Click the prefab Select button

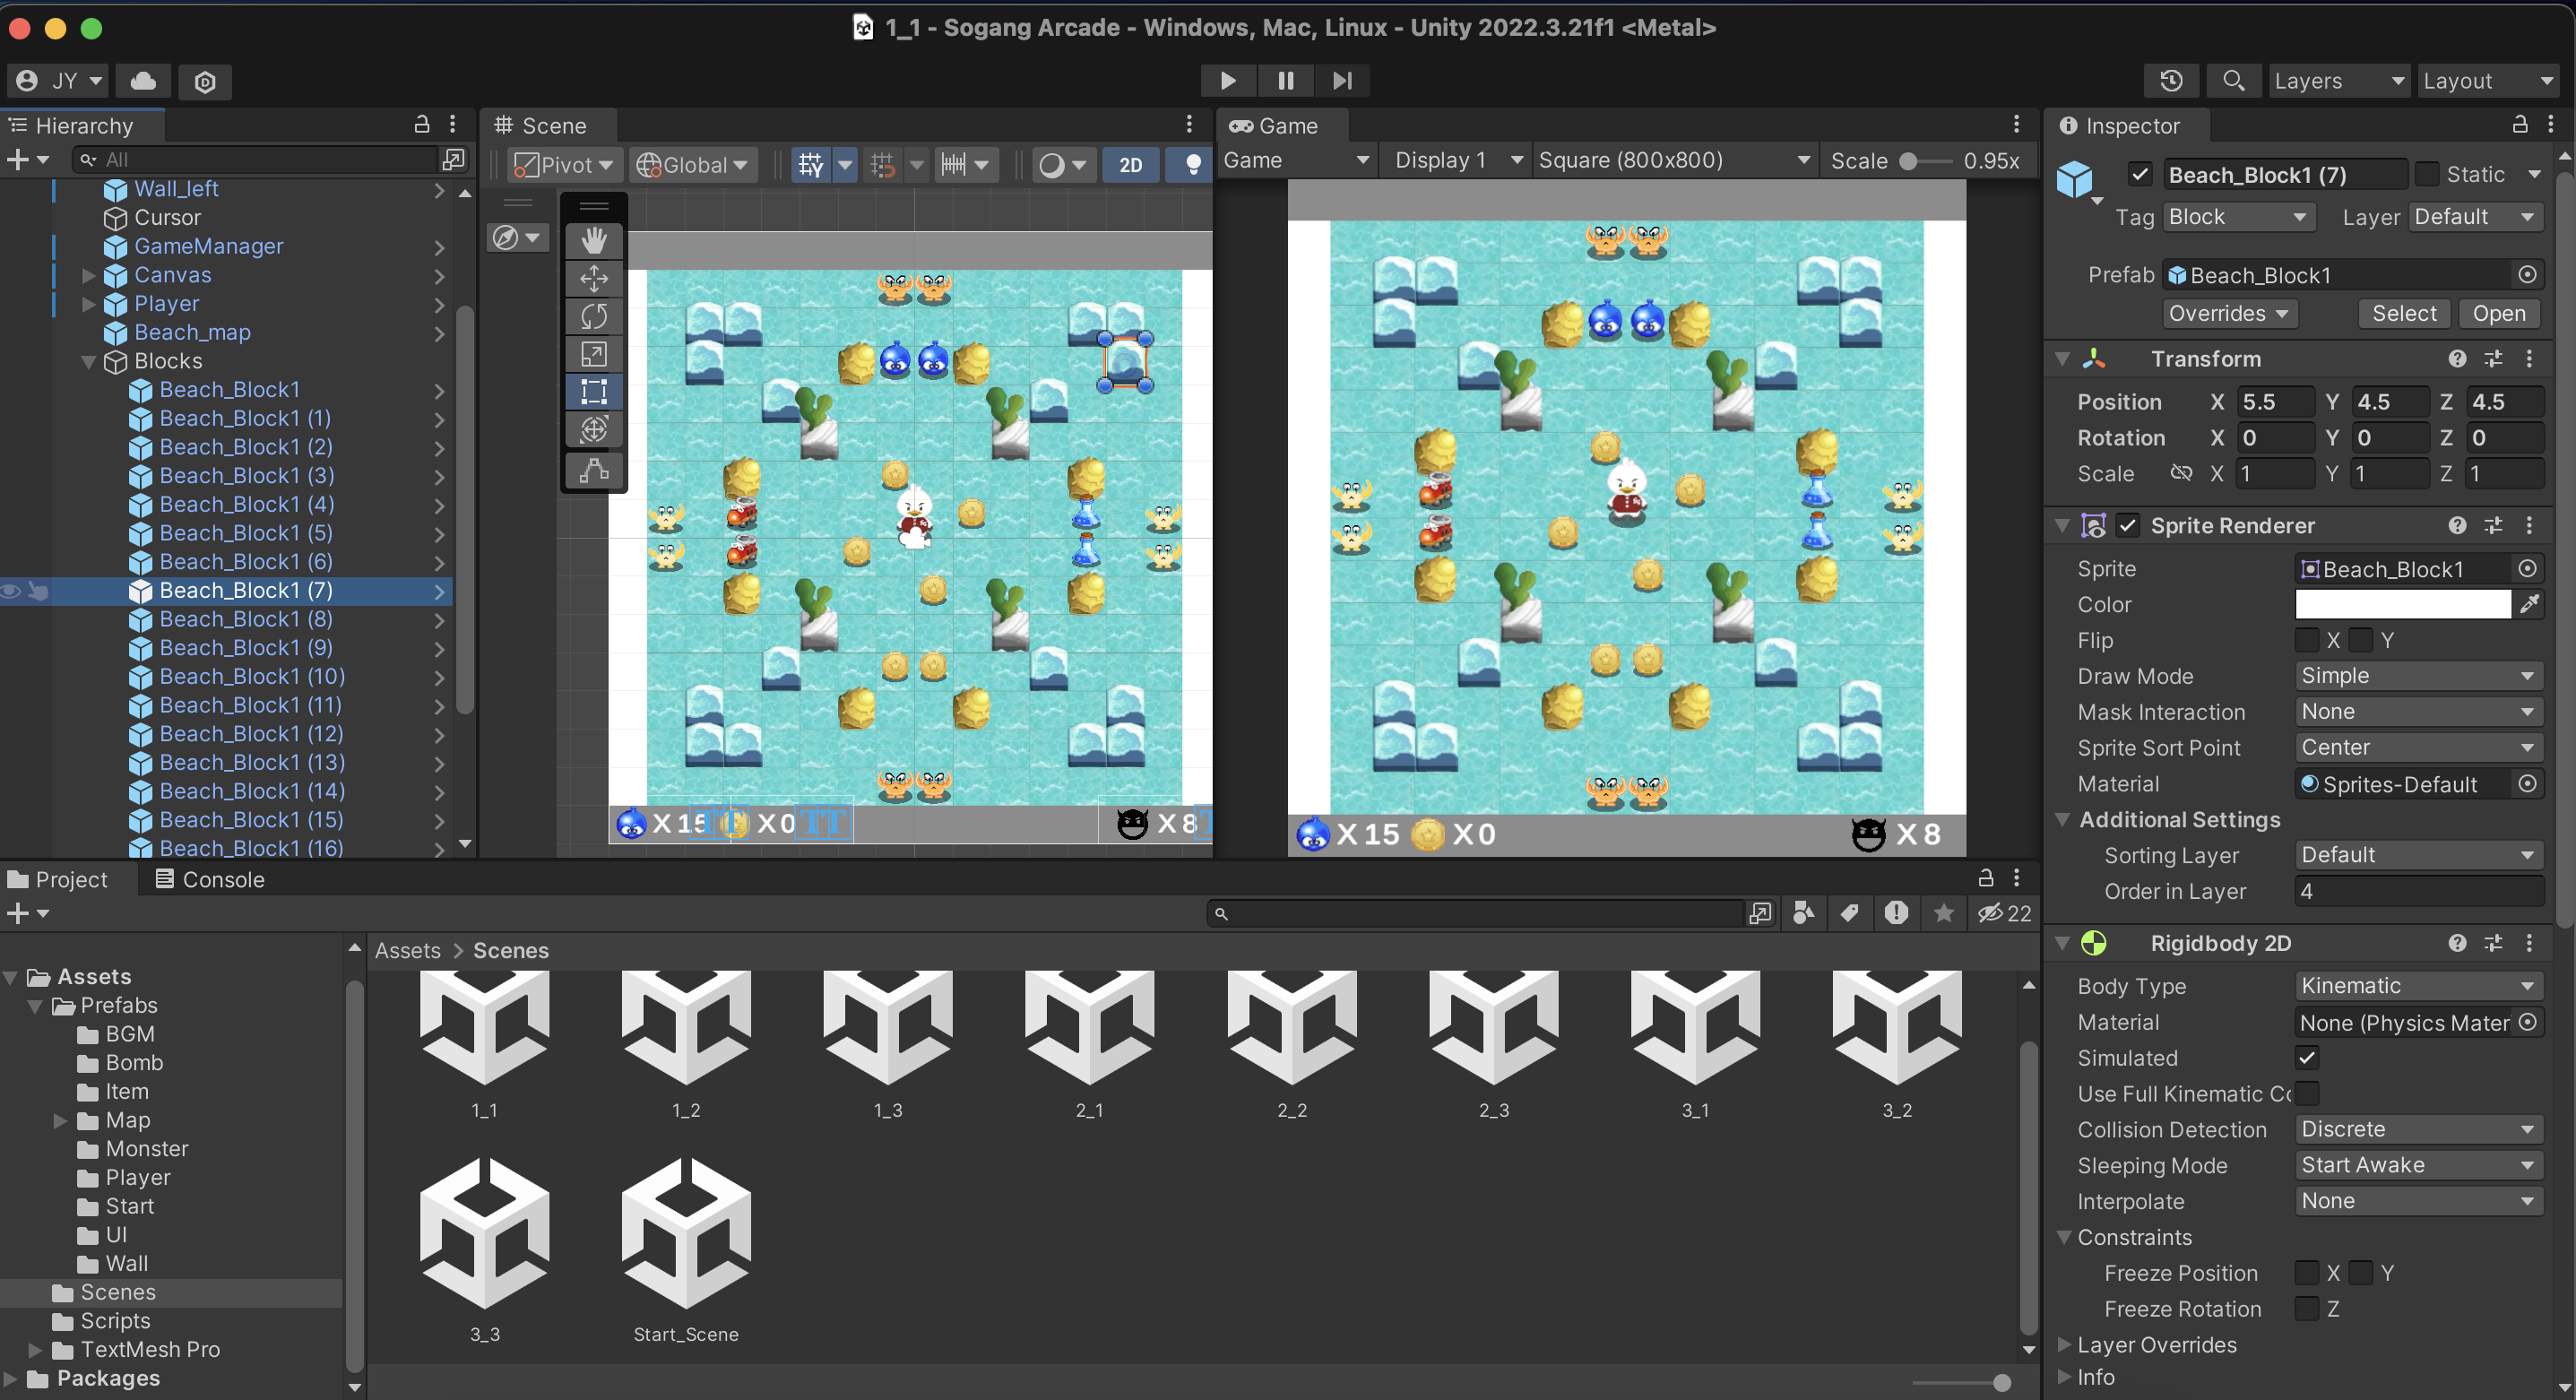(x=2404, y=314)
